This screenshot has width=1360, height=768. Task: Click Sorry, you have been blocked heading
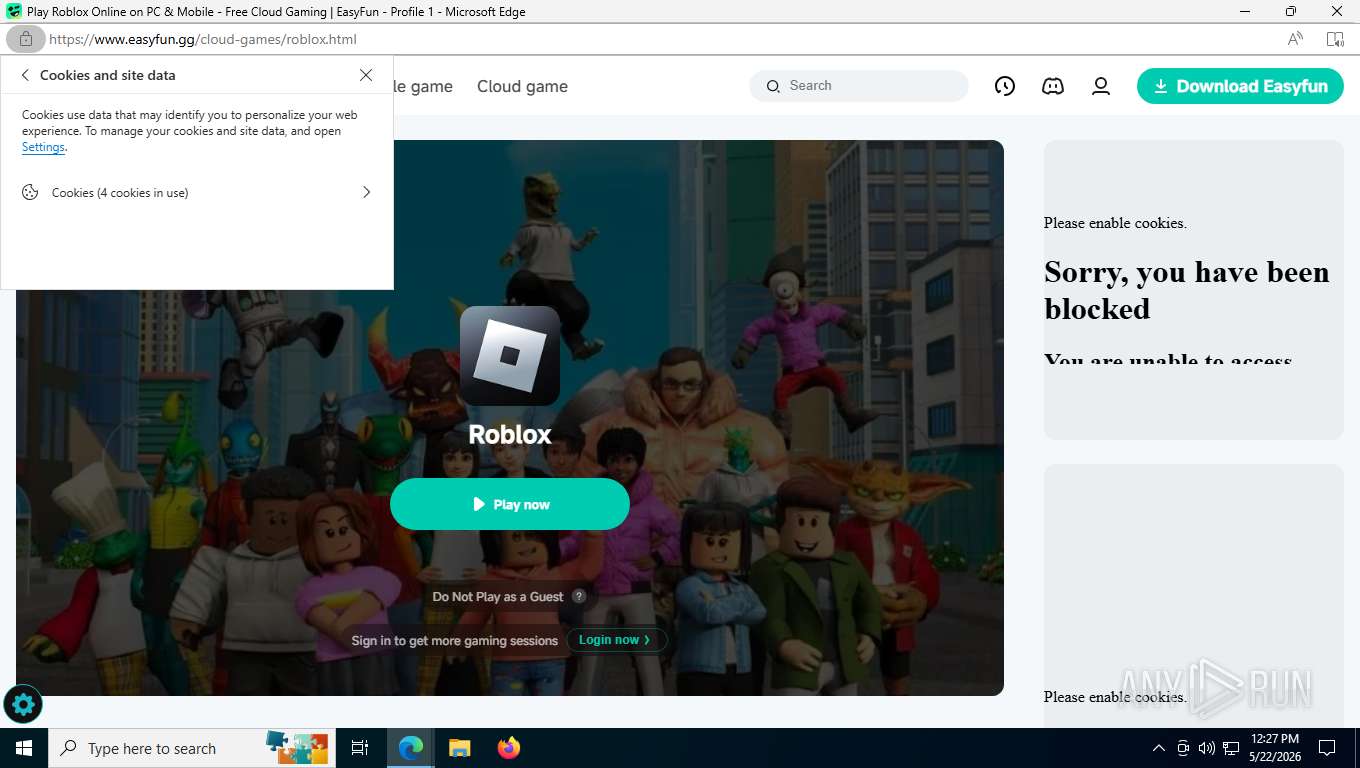(1187, 290)
